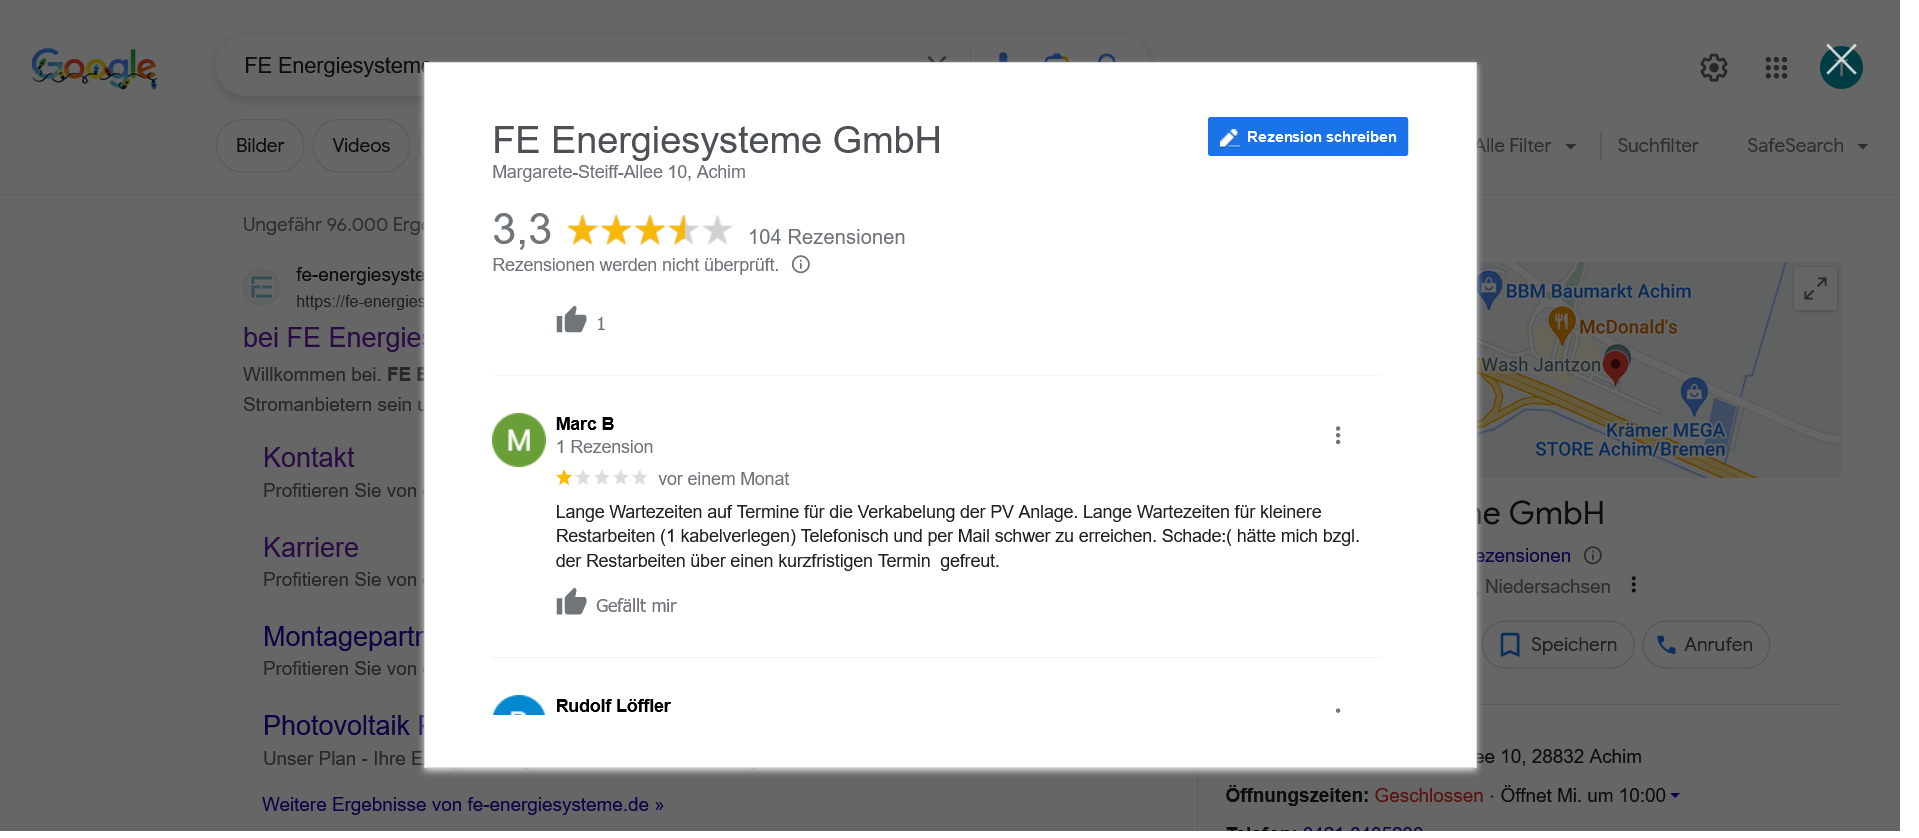This screenshot has width=1919, height=838.
Task: Open the Google apps grid
Action: [1776, 67]
